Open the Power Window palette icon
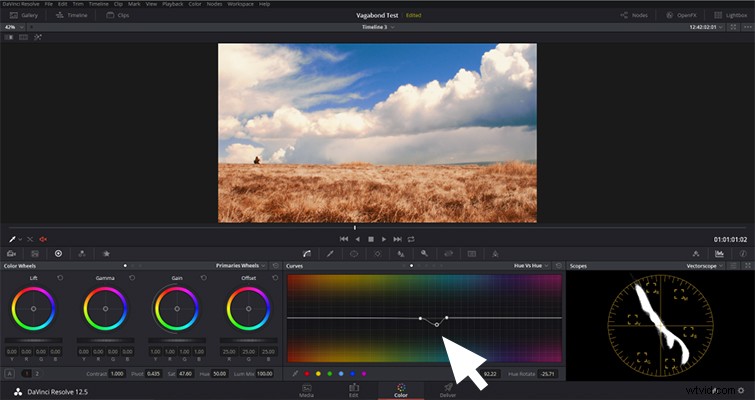 coord(354,254)
